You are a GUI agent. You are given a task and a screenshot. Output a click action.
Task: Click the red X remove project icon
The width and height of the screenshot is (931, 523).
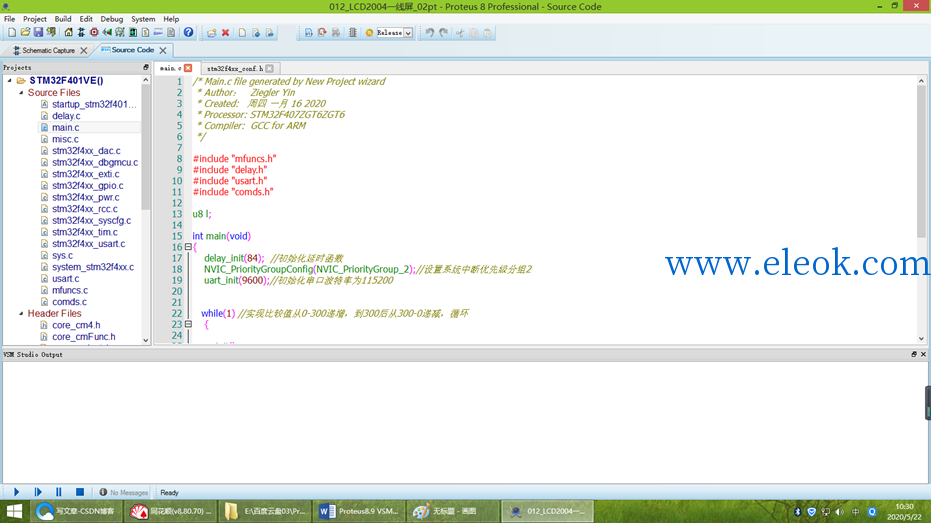pyautogui.click(x=226, y=33)
